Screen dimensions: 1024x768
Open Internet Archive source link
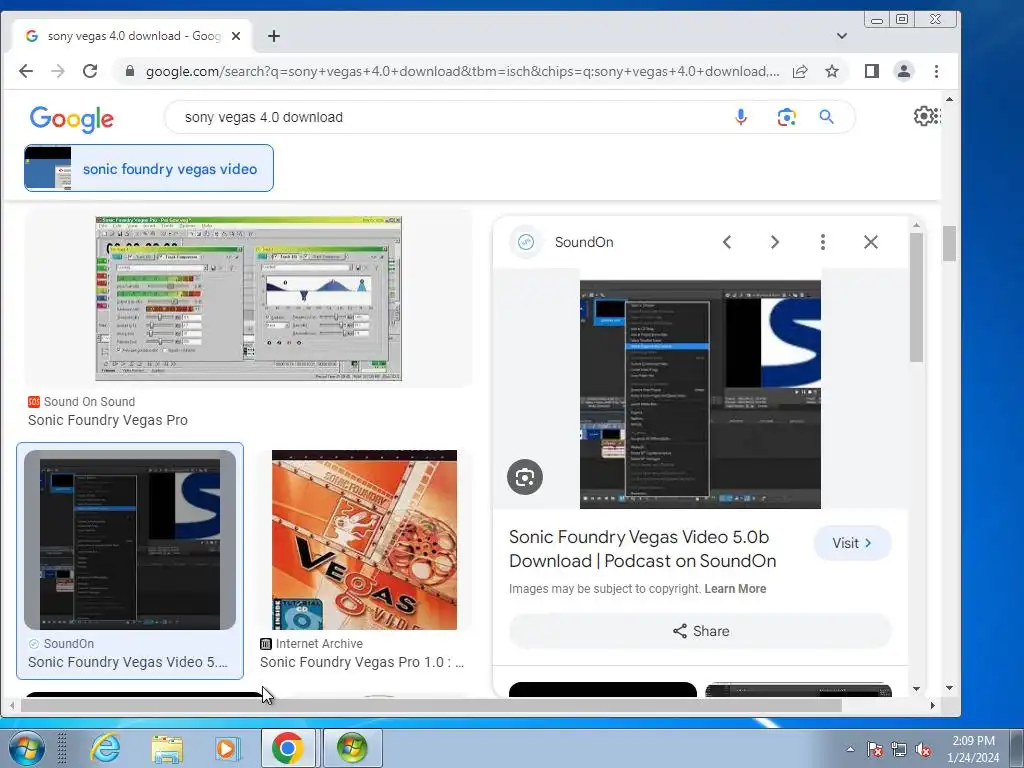click(x=312, y=644)
